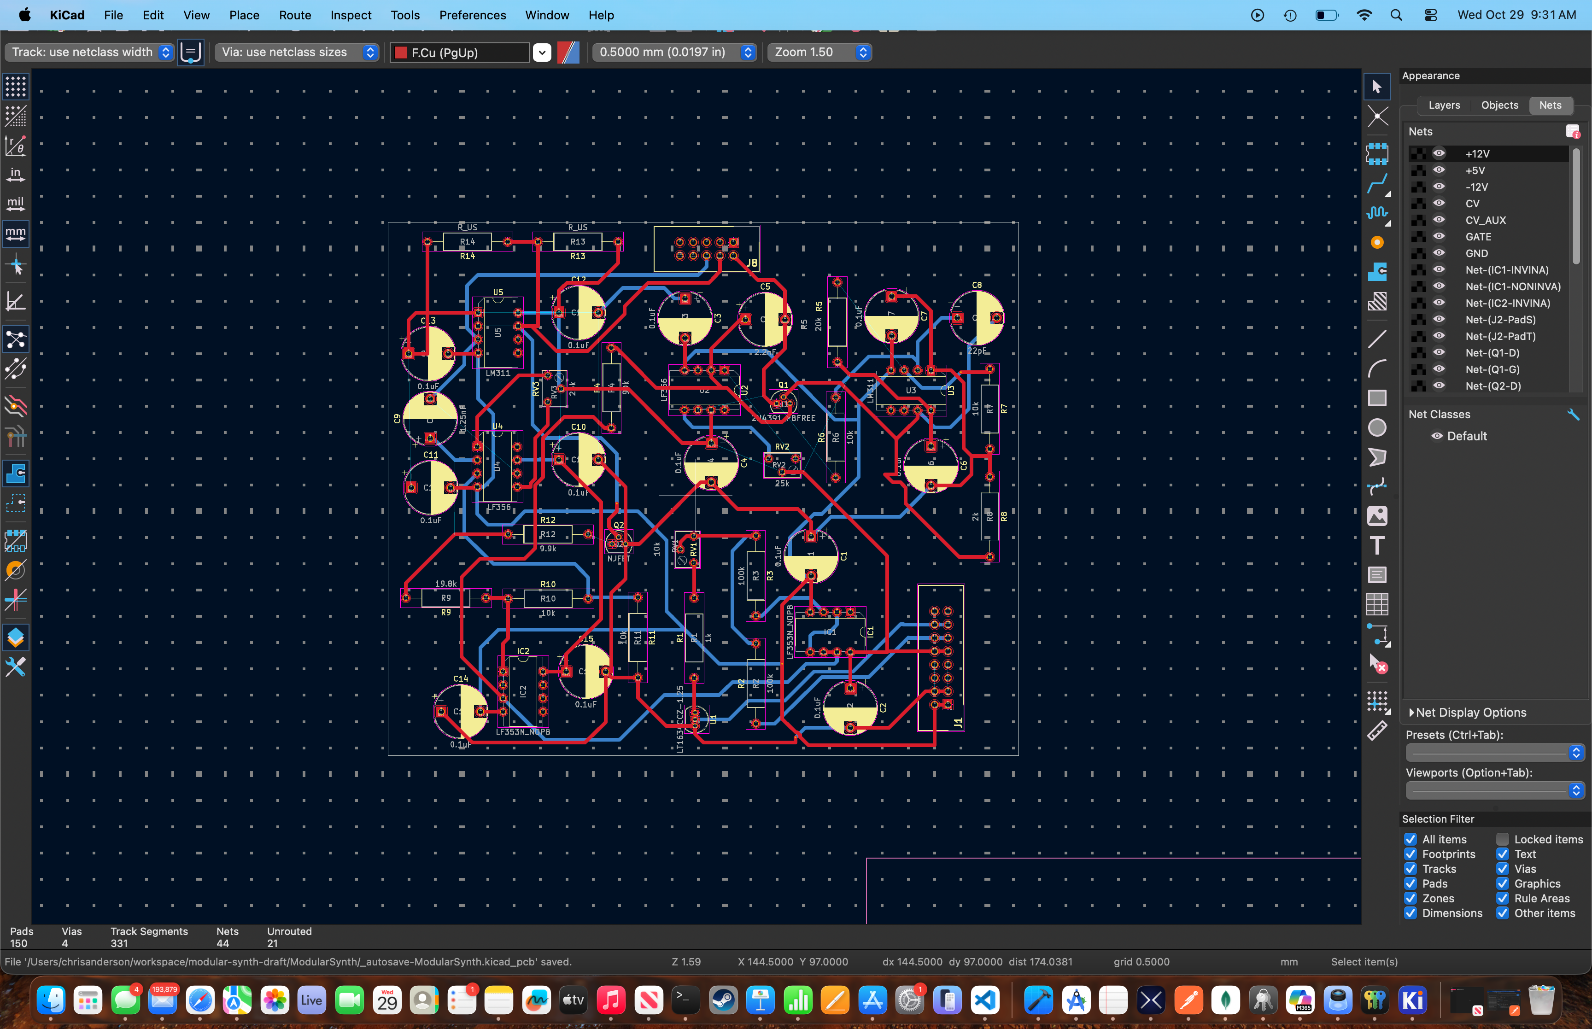Switch to the Layers tab

1443,105
